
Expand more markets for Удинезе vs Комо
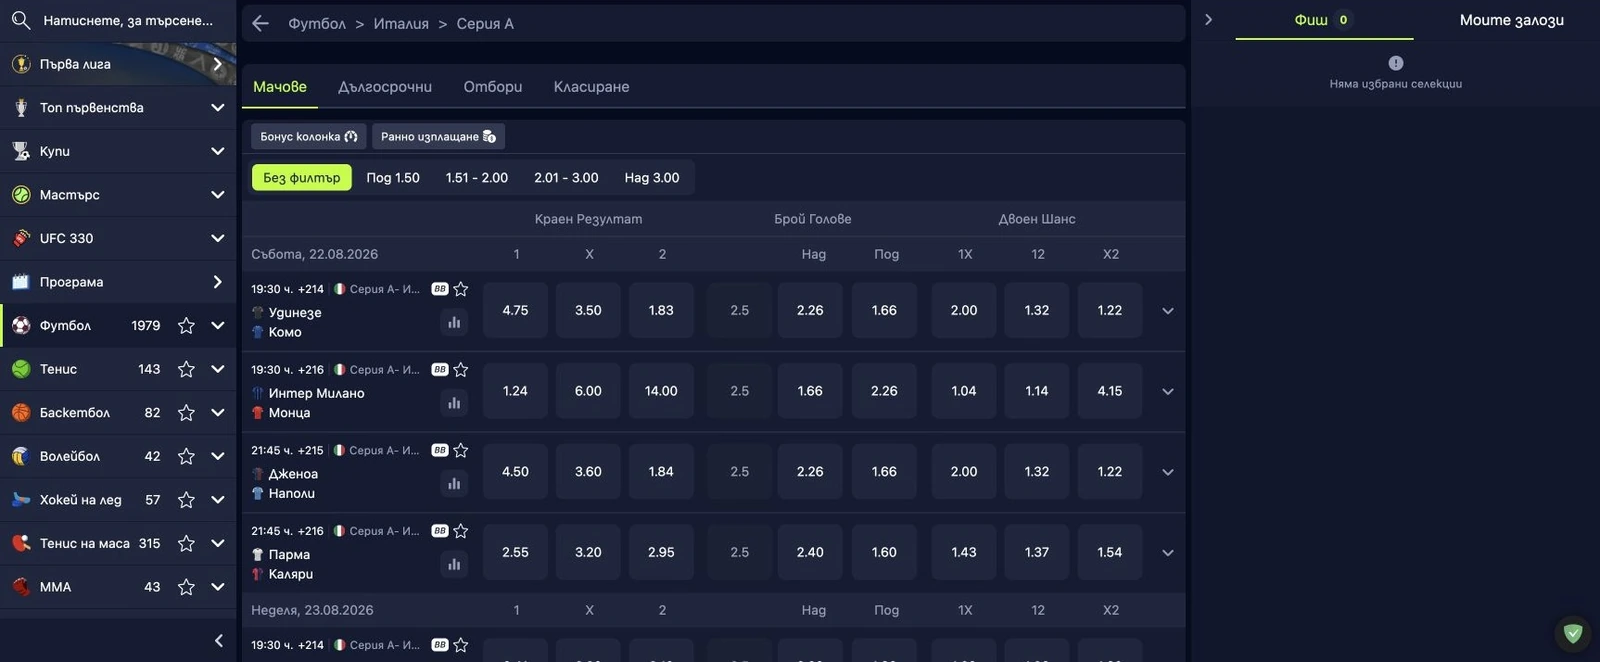(x=1167, y=311)
